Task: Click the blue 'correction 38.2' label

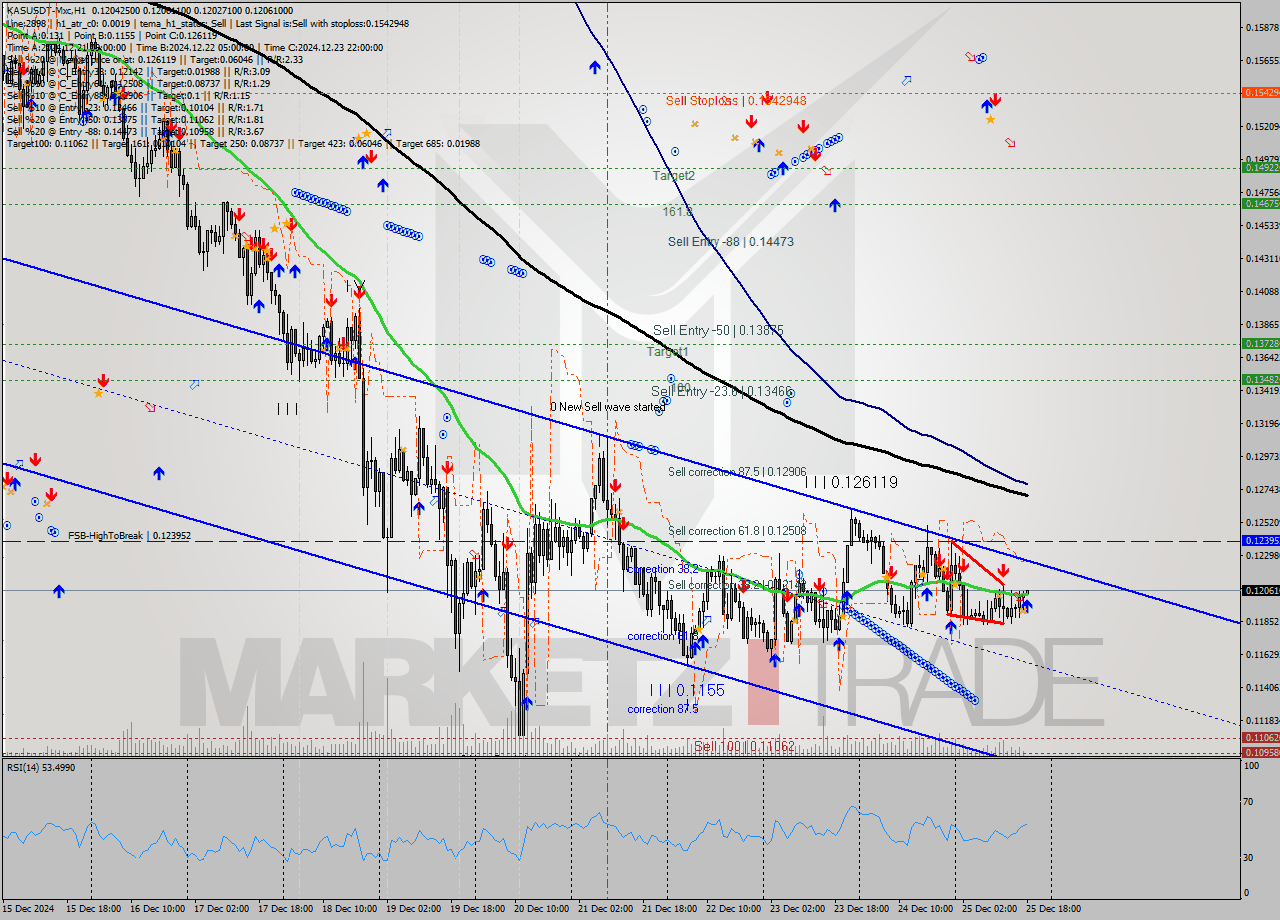Action: (x=665, y=569)
